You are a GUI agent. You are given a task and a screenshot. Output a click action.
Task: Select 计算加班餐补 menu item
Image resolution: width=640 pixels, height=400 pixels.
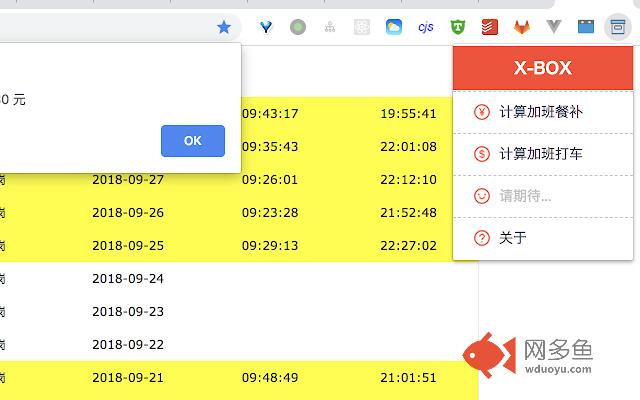(x=543, y=112)
